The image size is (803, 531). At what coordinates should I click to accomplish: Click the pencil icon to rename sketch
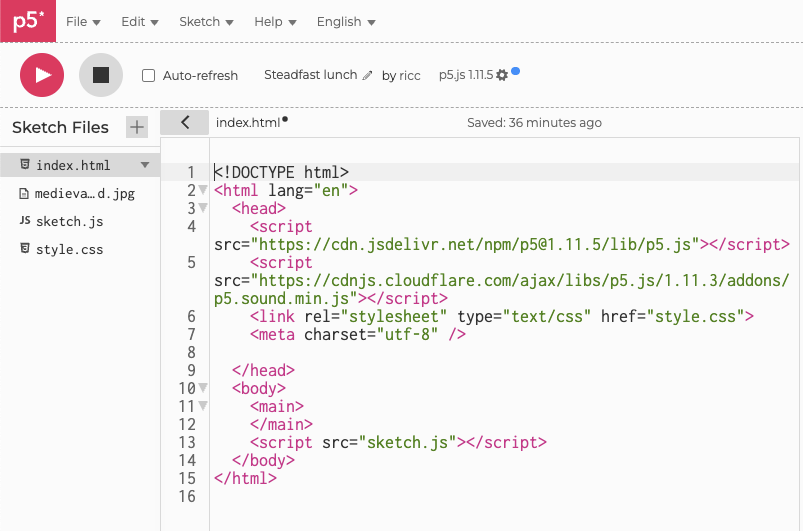tap(368, 76)
